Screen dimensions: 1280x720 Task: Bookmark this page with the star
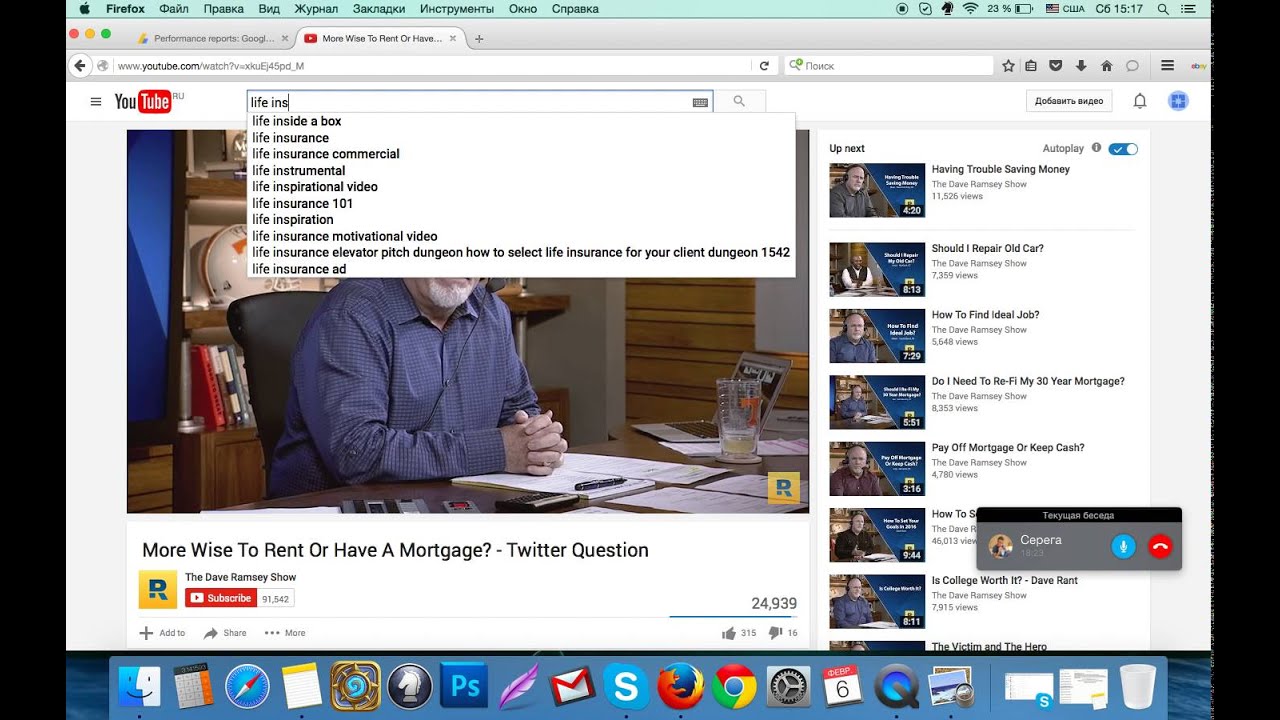(1008, 66)
